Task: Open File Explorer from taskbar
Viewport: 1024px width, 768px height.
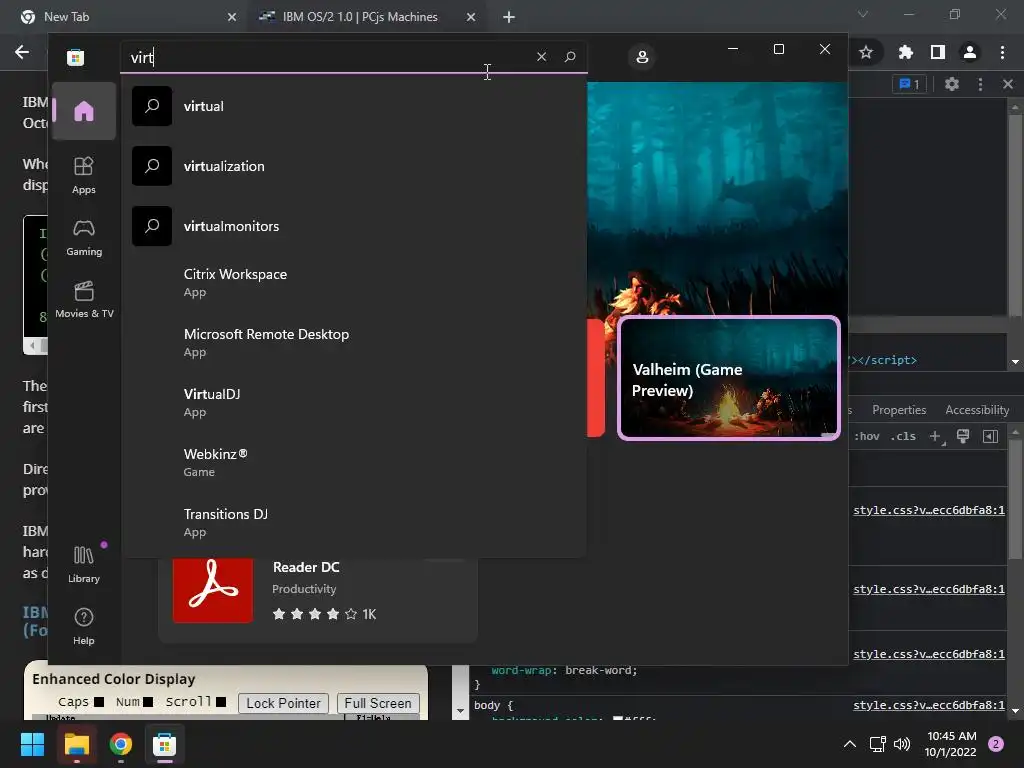Action: (x=76, y=744)
